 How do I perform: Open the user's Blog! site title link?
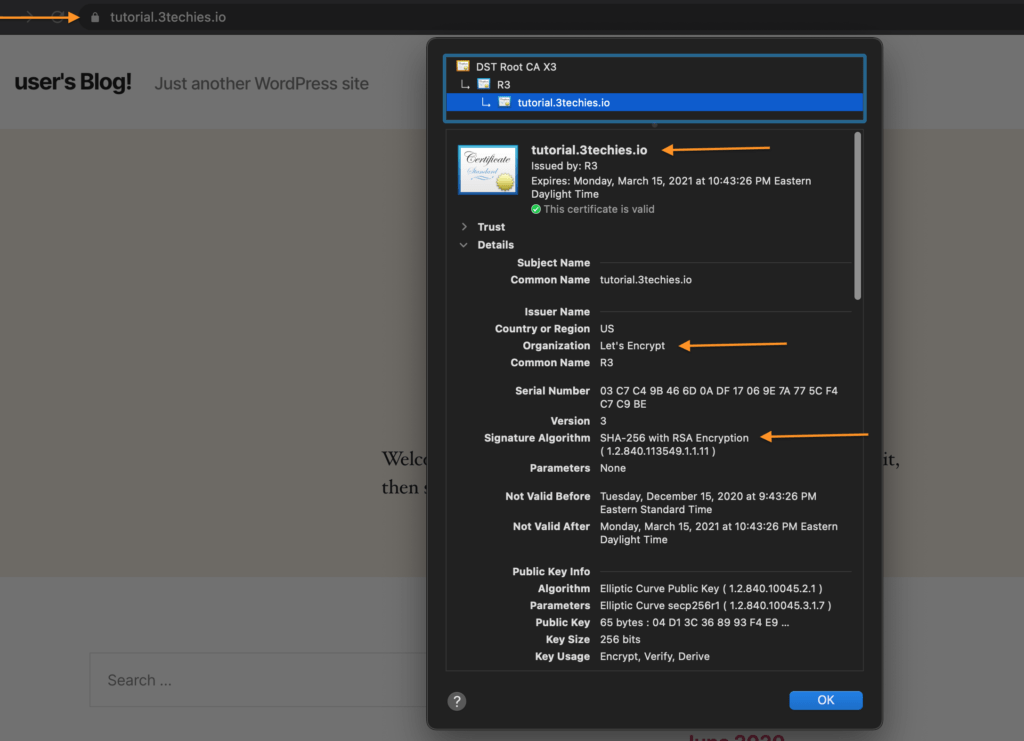[73, 83]
